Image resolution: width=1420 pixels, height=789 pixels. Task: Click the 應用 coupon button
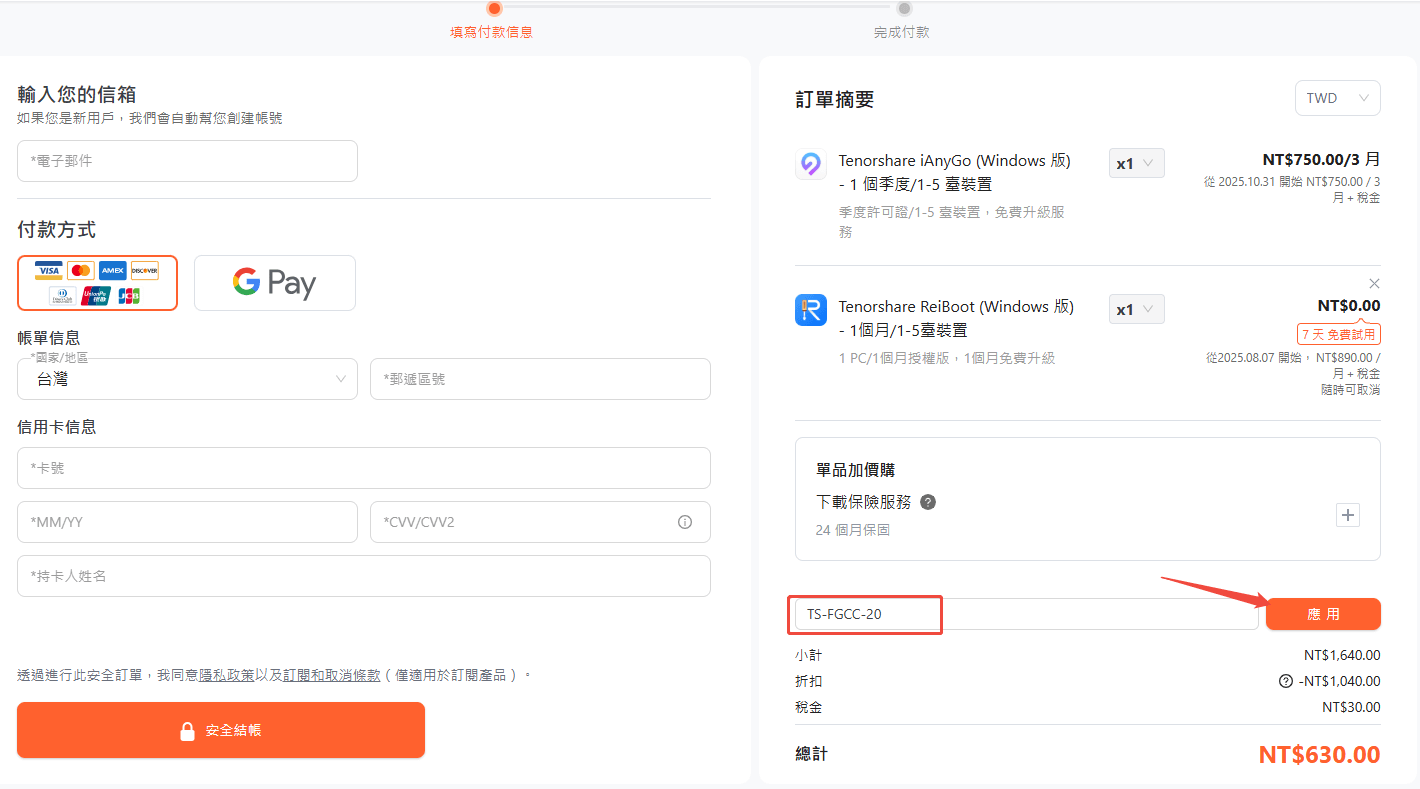pos(1323,614)
